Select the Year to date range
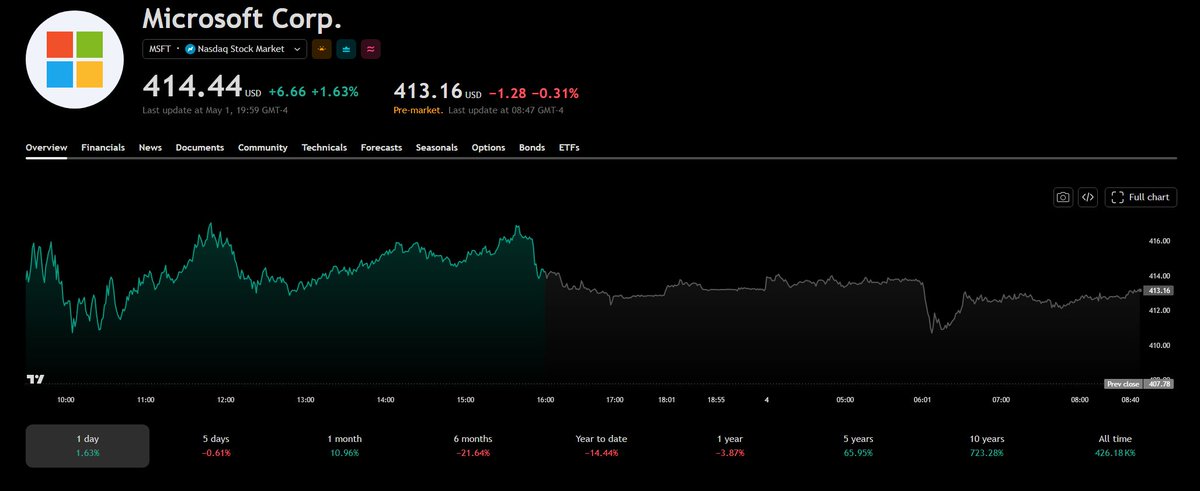This screenshot has height=491, width=1200. 601,446
